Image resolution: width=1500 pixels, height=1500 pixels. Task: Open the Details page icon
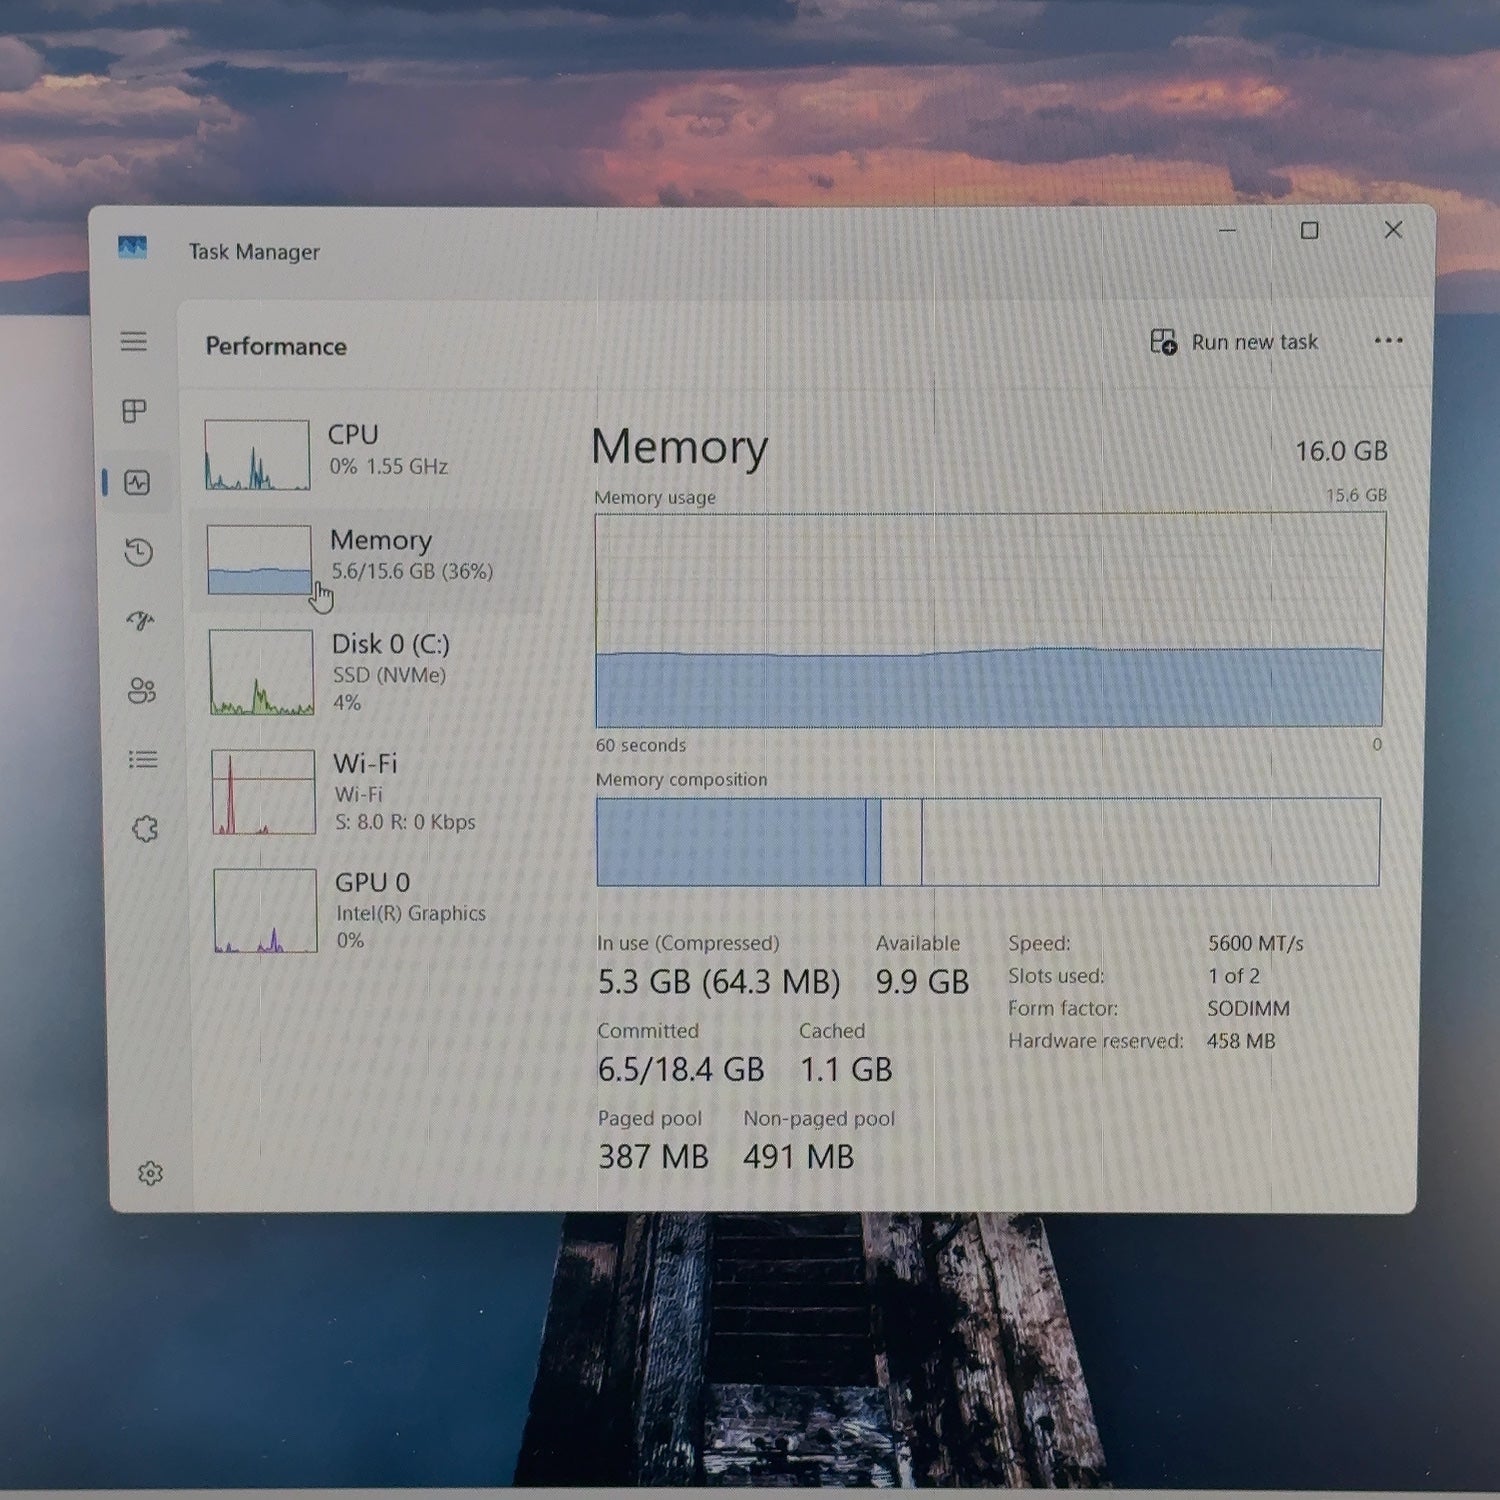tap(143, 760)
